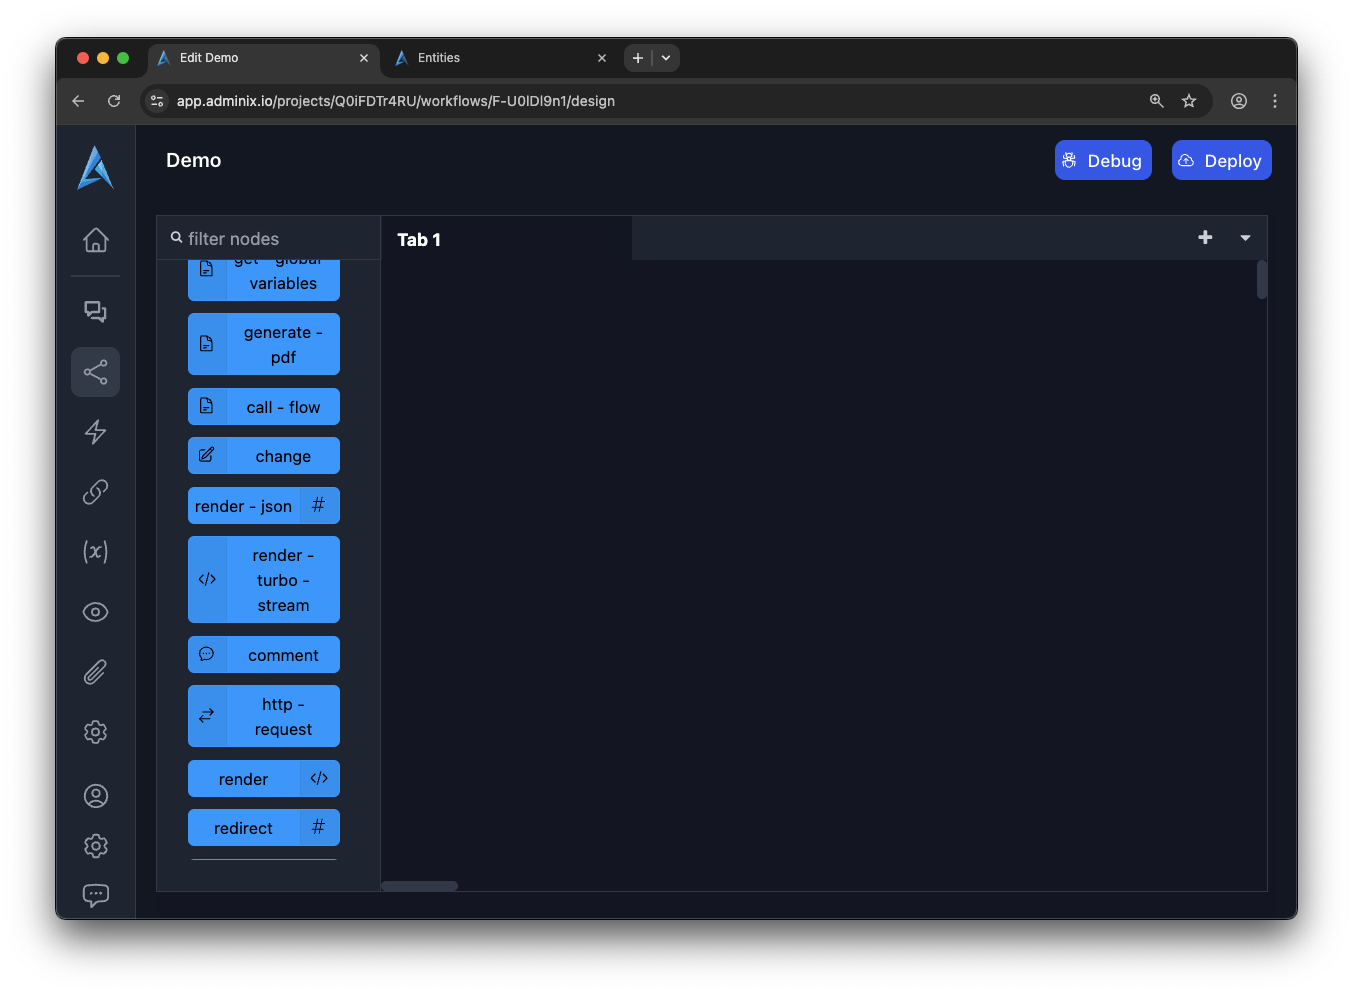Image resolution: width=1353 pixels, height=993 pixels.
Task: Open the chain link integrations icon
Action: pos(95,492)
